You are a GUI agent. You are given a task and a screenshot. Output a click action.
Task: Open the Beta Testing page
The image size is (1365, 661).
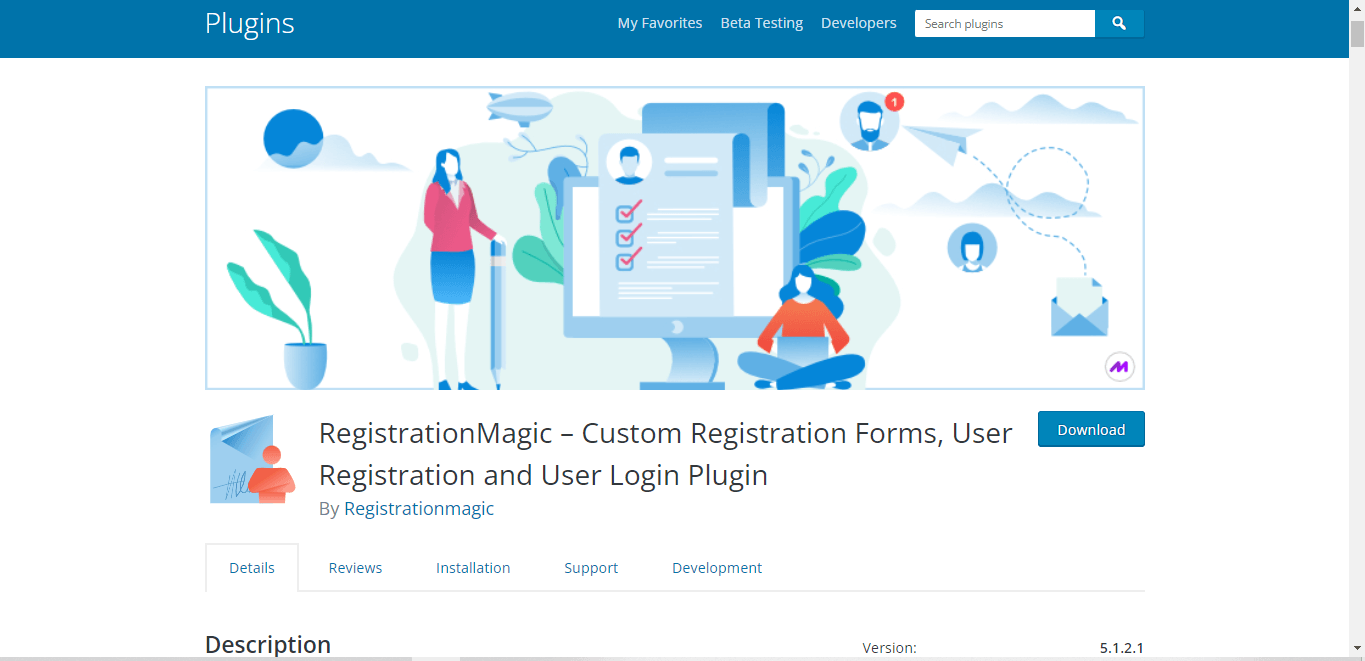(761, 22)
